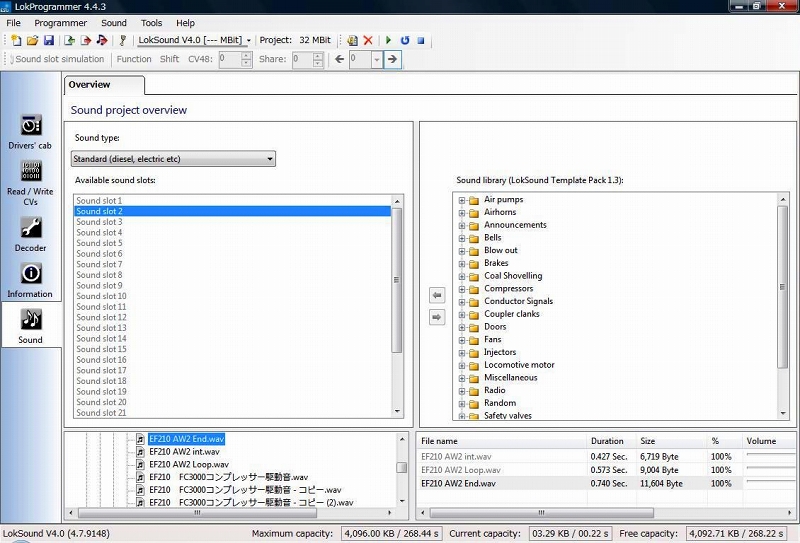
Task: Click the Function toolbar button
Action: pos(134,59)
